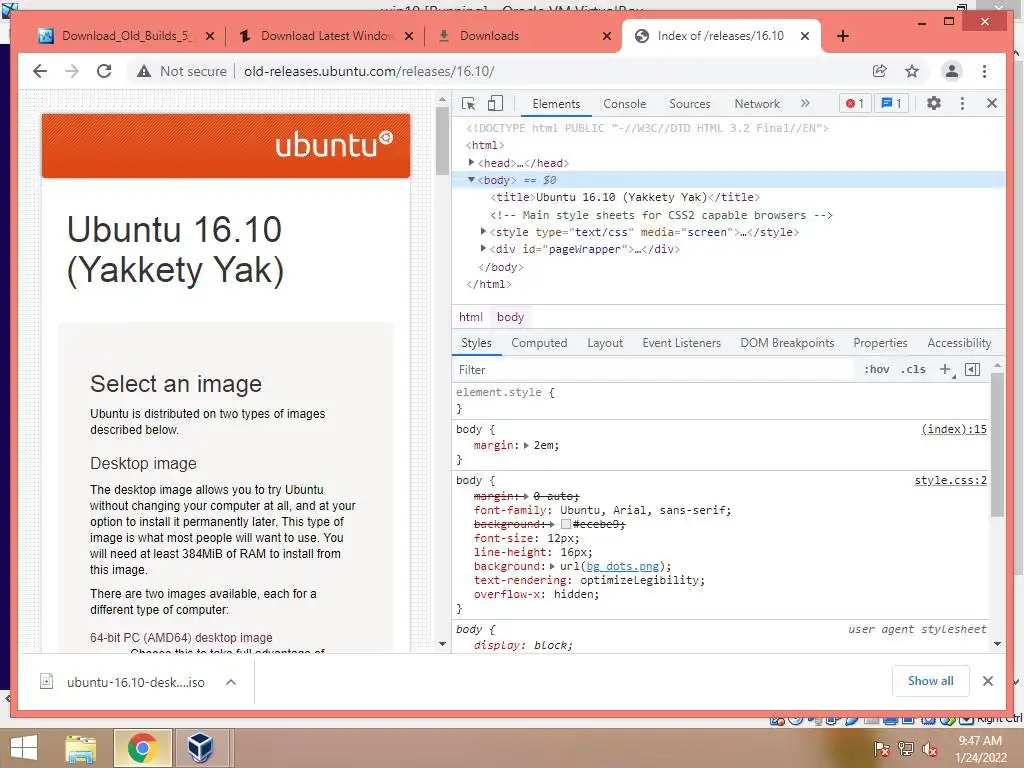Close the Download_Old_Builds tab
This screenshot has height=768, width=1024.
coord(210,36)
